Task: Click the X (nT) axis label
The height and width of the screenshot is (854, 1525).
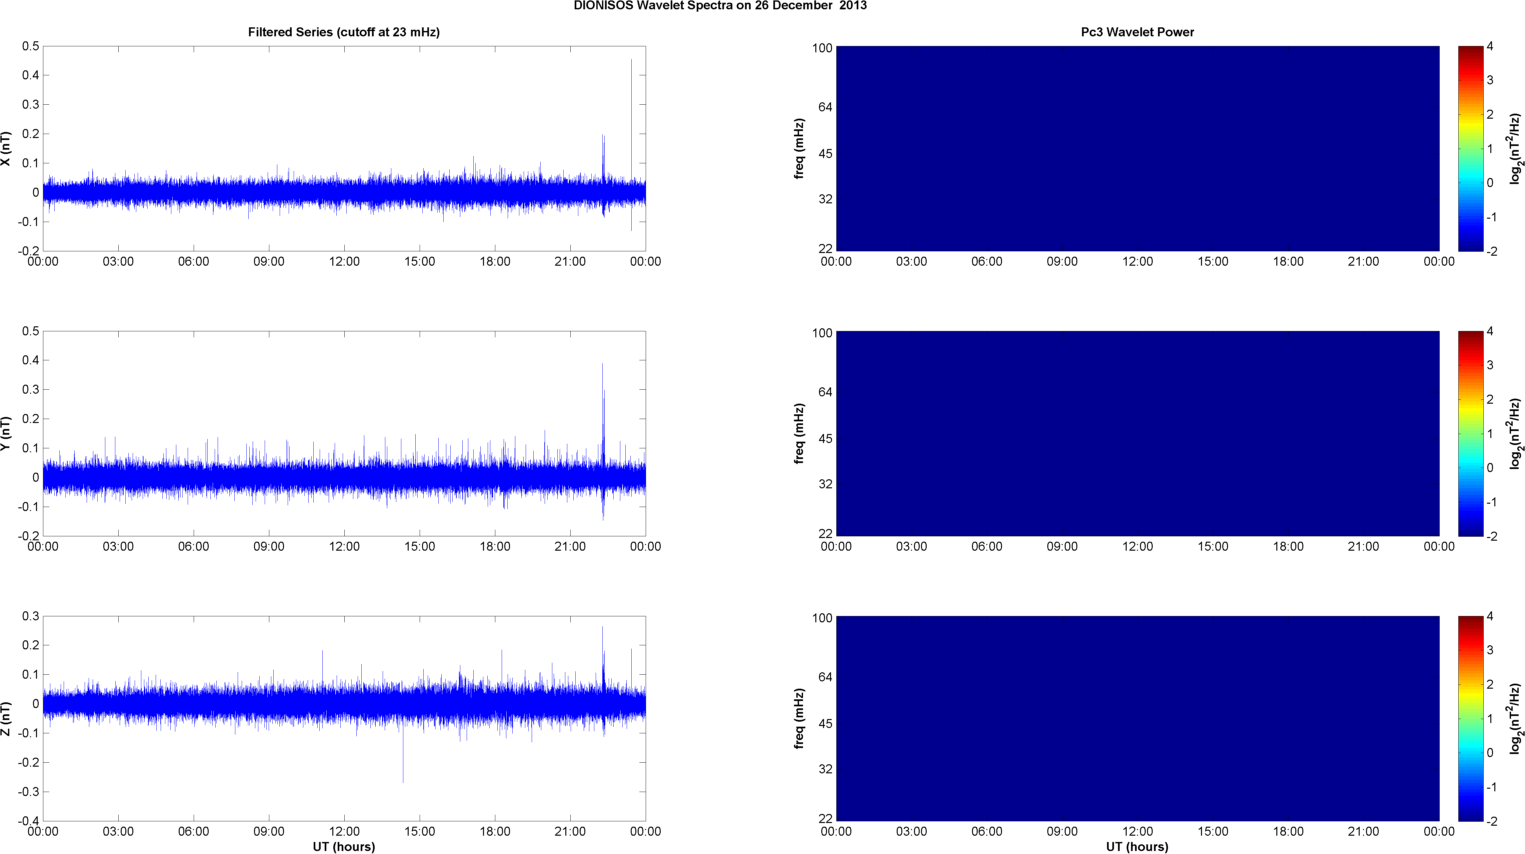Action: point(7,149)
